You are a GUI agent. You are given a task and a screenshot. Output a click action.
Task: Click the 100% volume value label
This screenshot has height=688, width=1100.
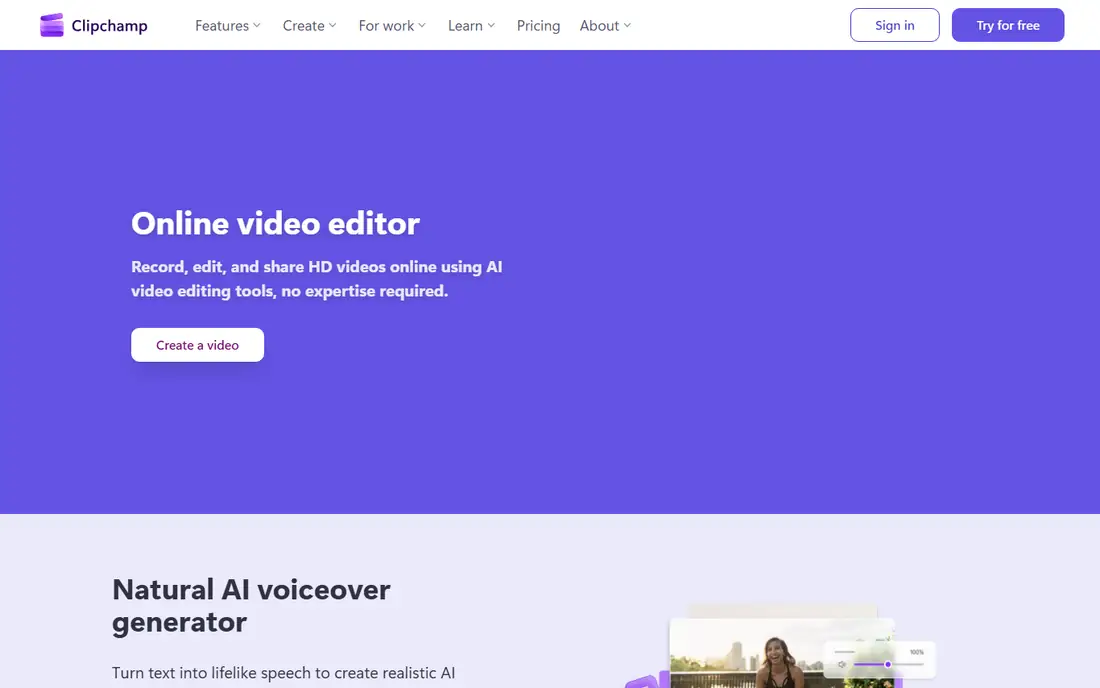coord(917,652)
